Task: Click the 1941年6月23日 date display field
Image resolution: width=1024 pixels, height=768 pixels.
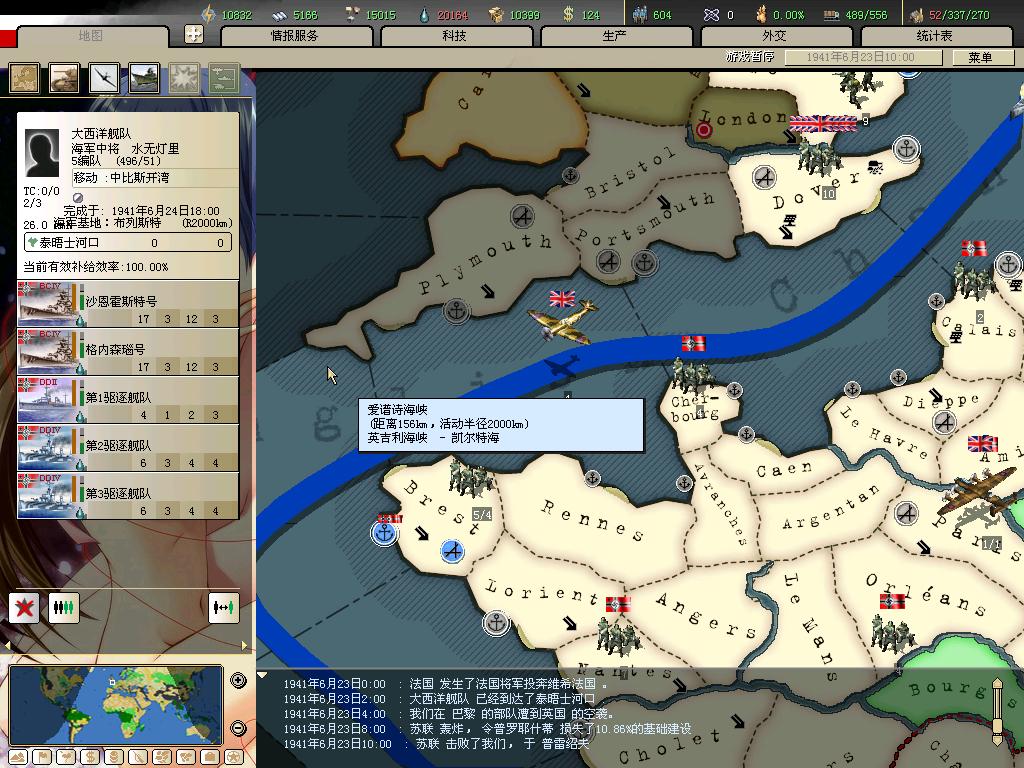Action: tap(863, 57)
